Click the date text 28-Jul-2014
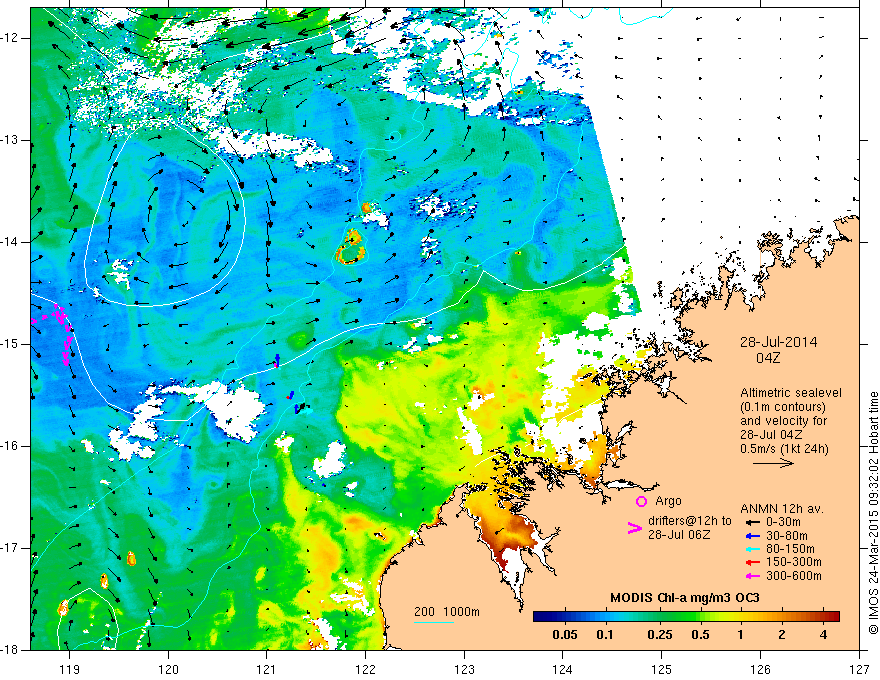Screen dimensions: 880x680 (x=778, y=342)
